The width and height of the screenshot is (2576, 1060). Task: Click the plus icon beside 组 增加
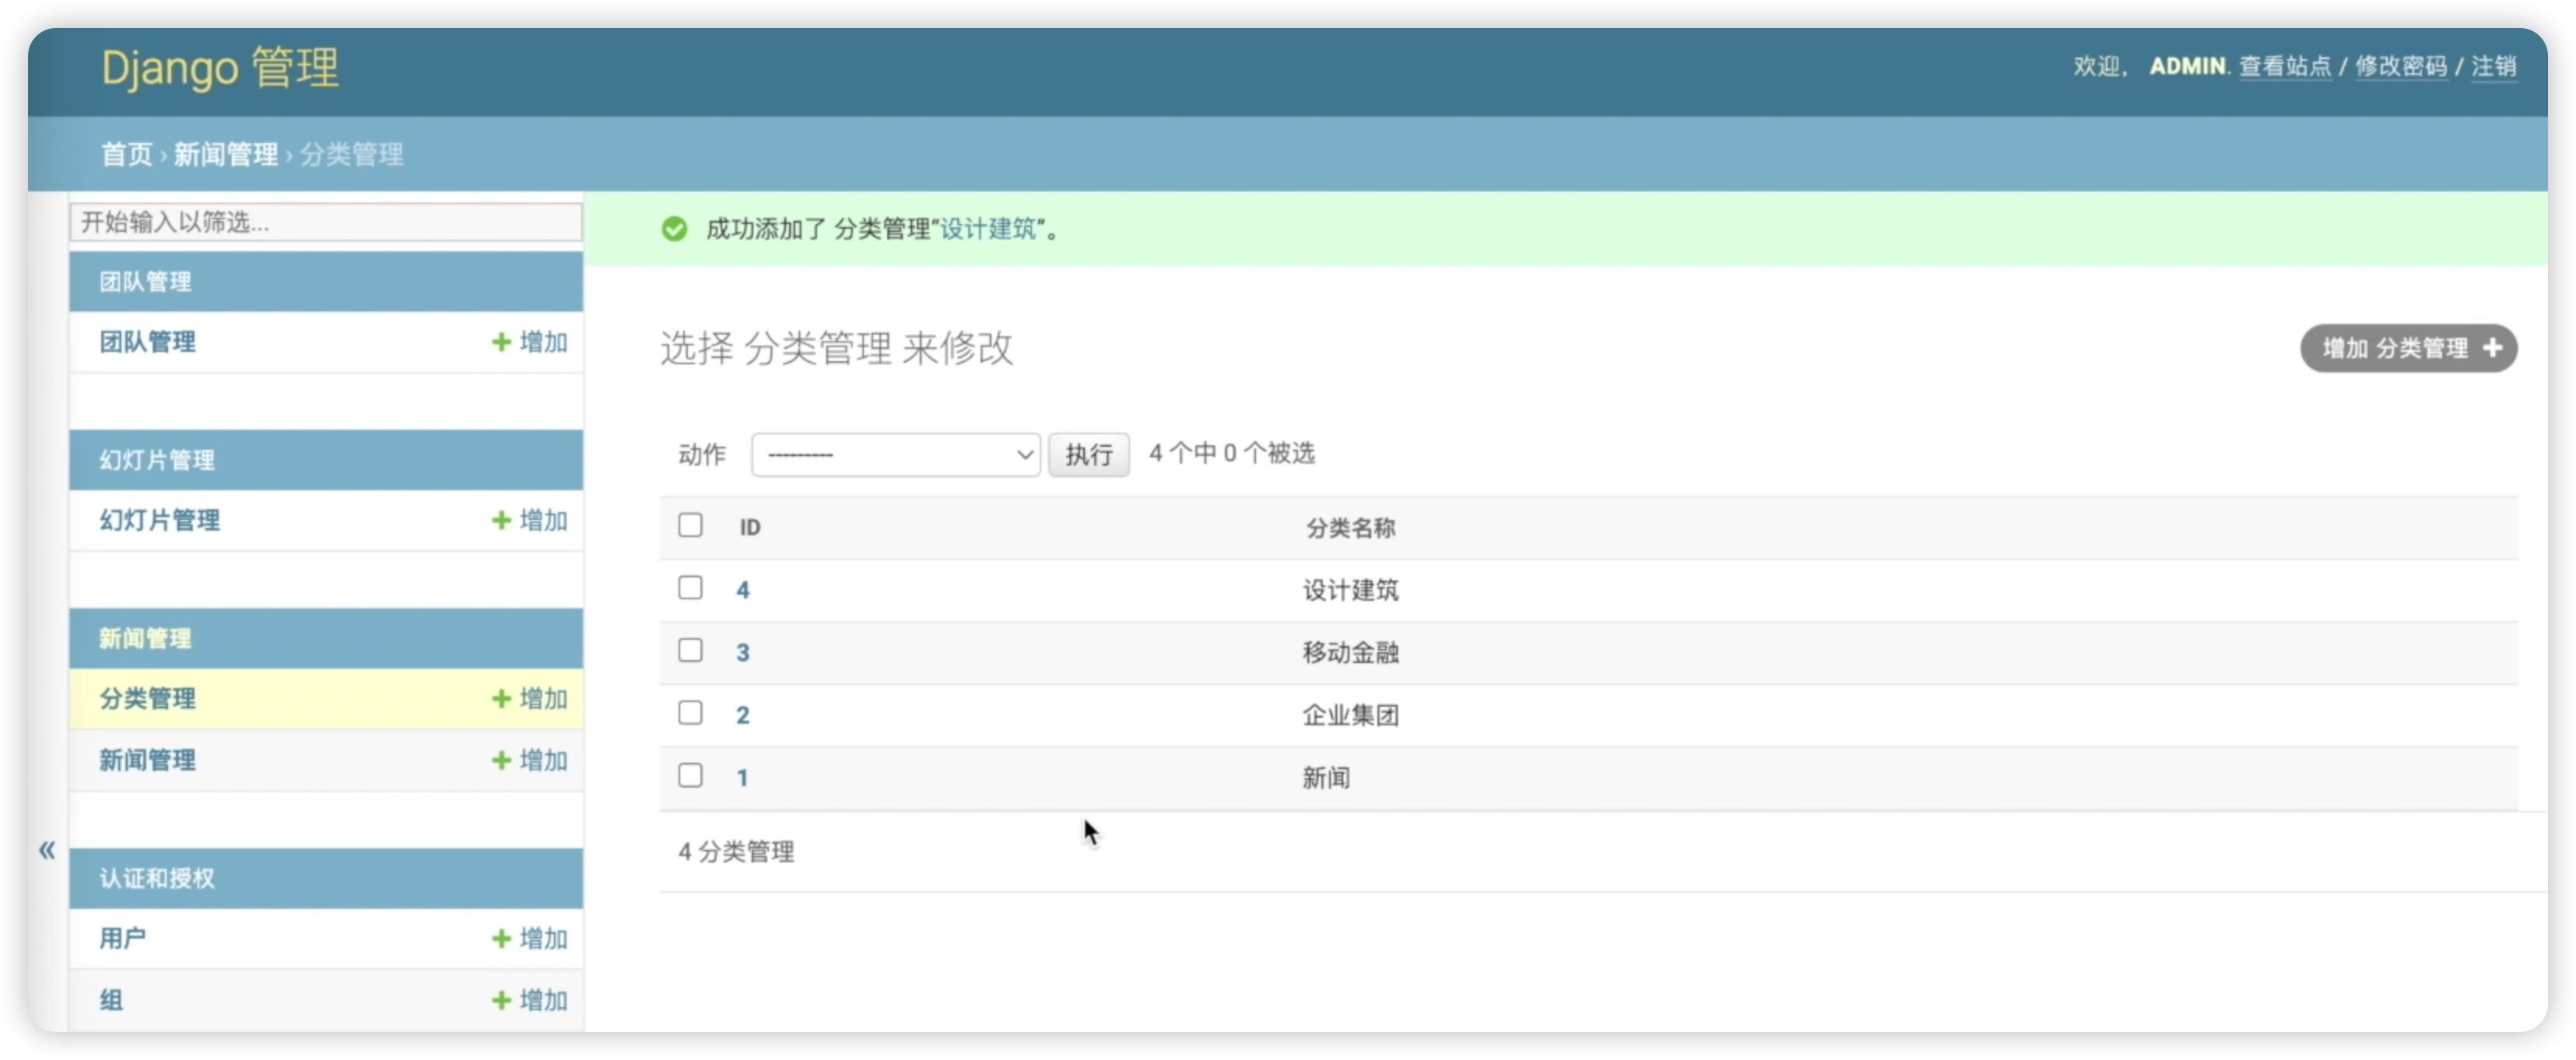[501, 1000]
